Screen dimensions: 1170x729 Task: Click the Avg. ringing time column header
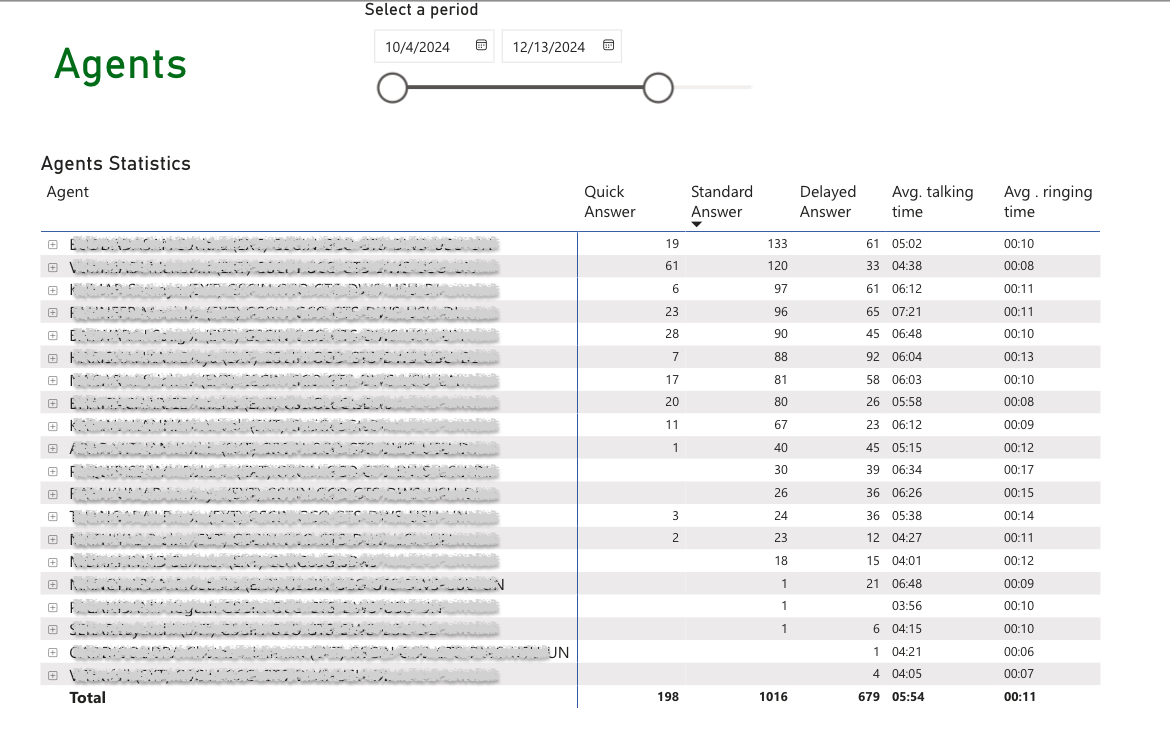coord(1047,201)
